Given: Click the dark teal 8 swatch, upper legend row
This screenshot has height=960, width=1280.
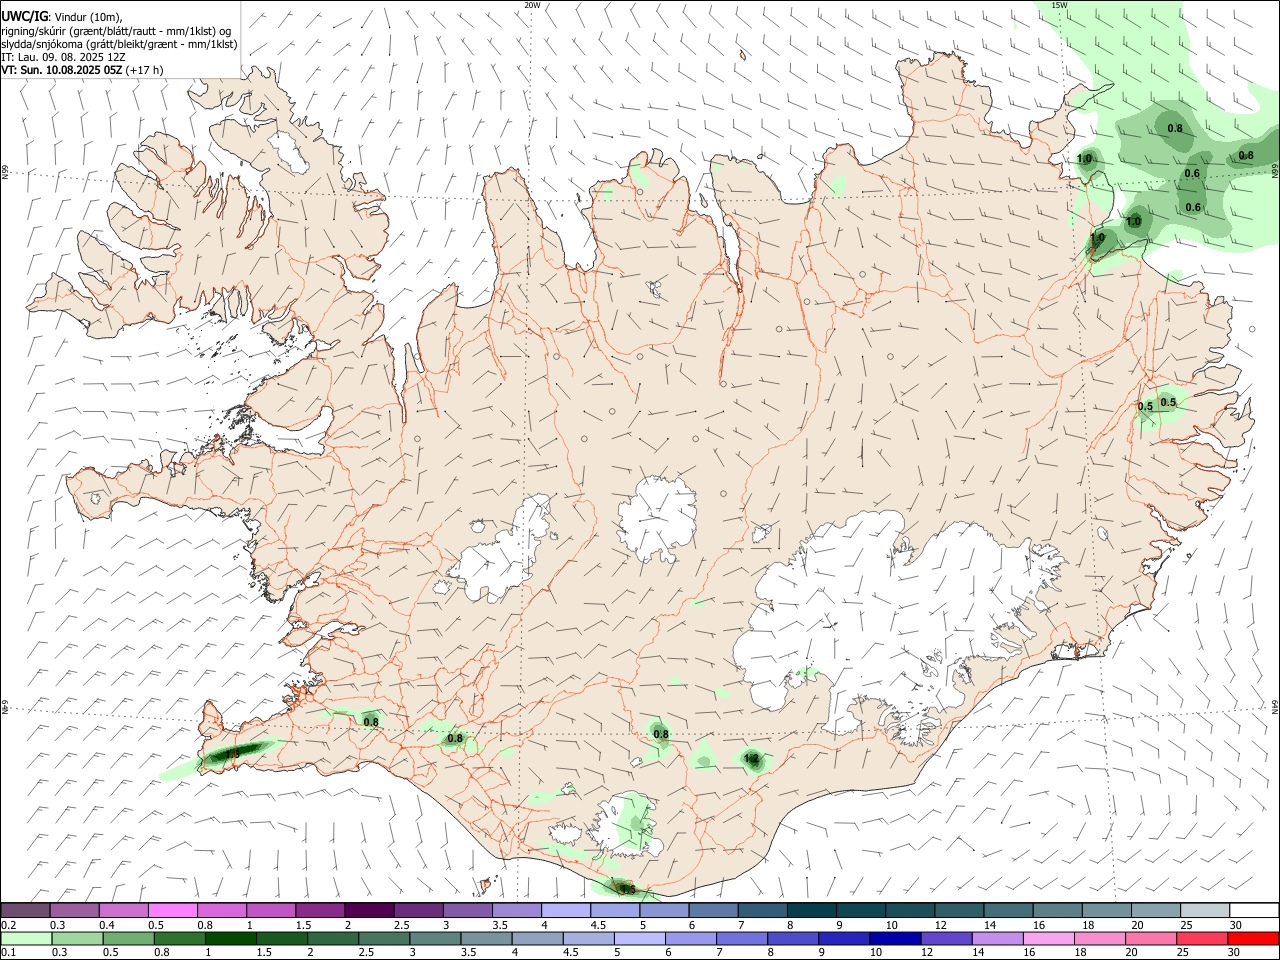Looking at the screenshot, I should [x=810, y=910].
